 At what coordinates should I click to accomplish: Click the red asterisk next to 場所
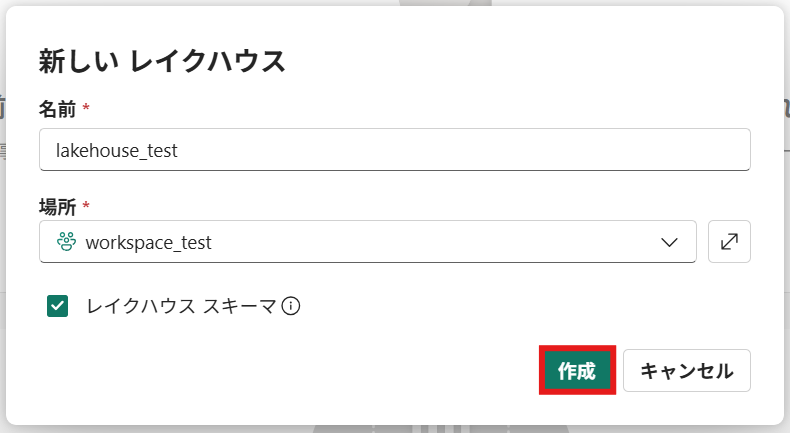tap(86, 207)
